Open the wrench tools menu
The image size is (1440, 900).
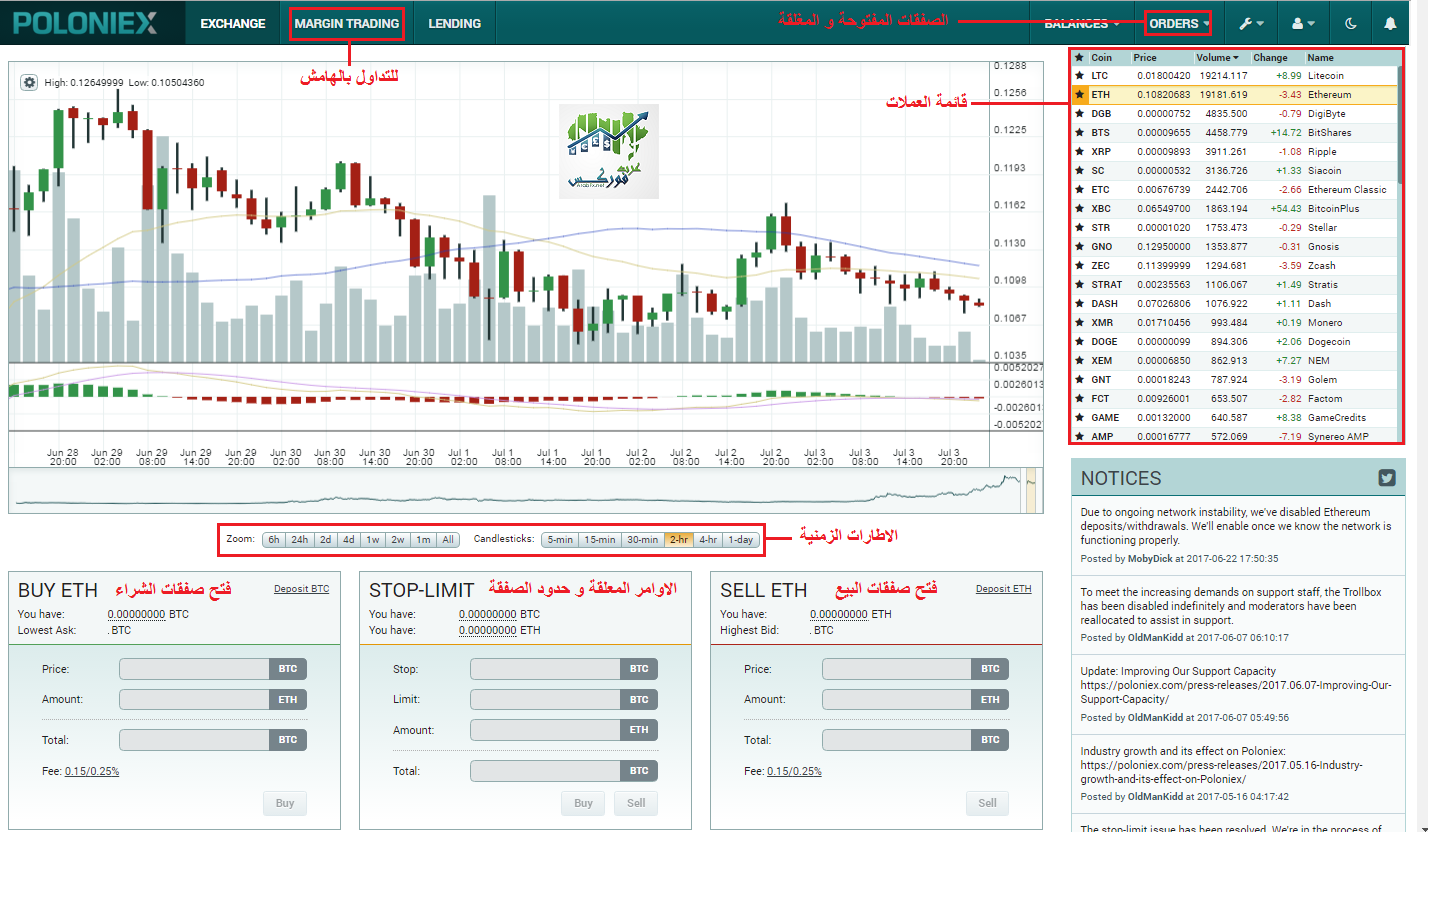(x=1251, y=23)
